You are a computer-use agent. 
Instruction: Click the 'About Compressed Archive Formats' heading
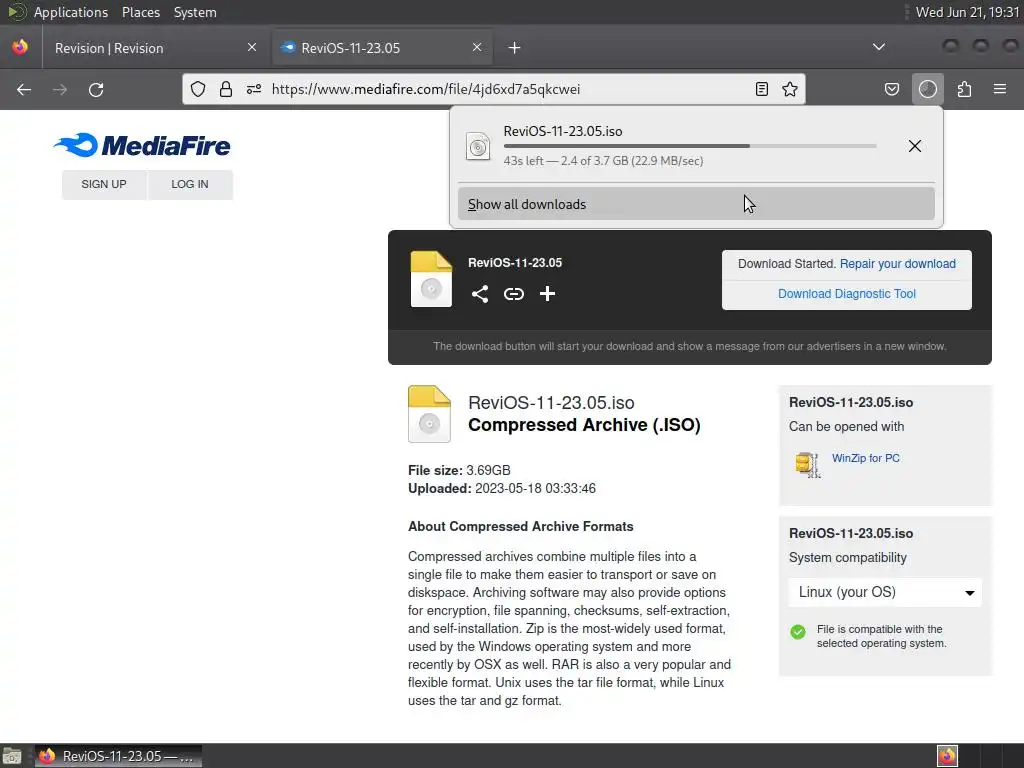point(520,526)
